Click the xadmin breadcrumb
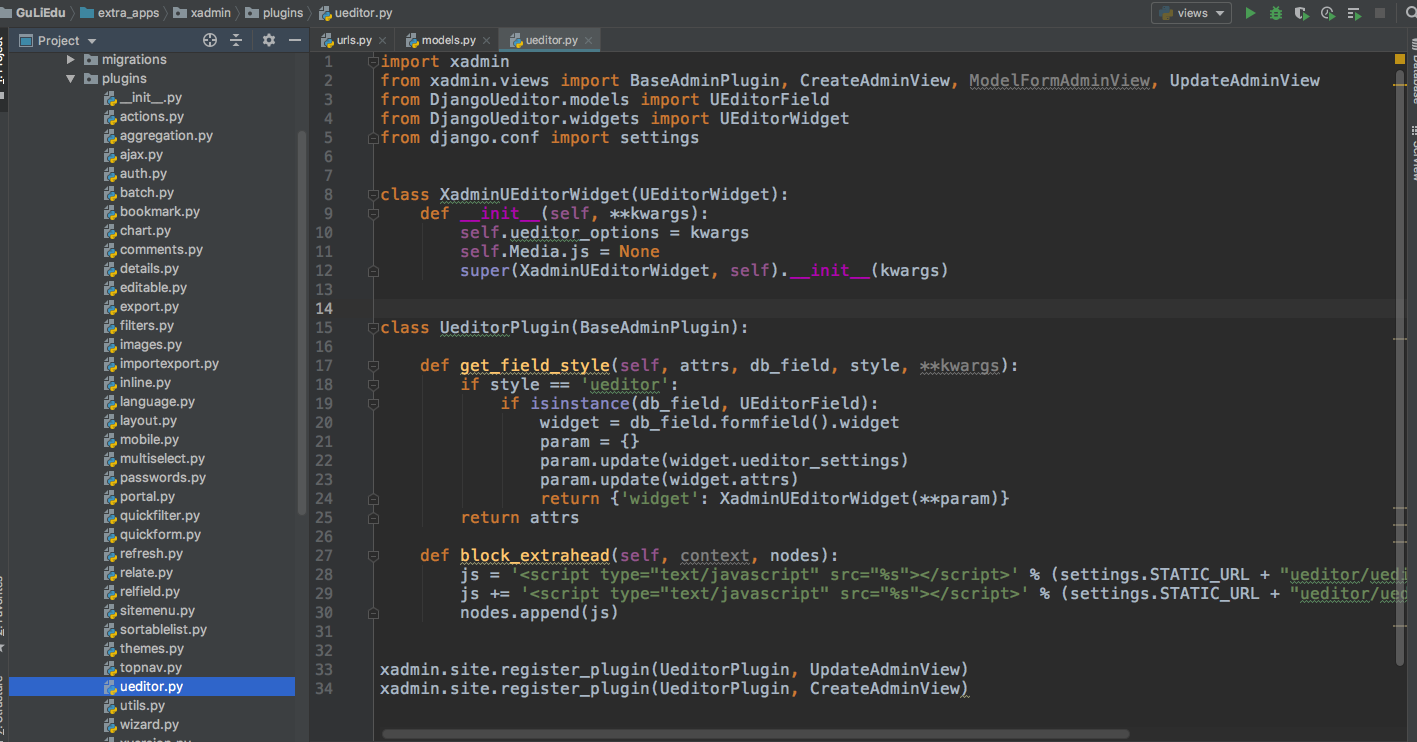The width and height of the screenshot is (1417, 742). pyautogui.click(x=203, y=13)
